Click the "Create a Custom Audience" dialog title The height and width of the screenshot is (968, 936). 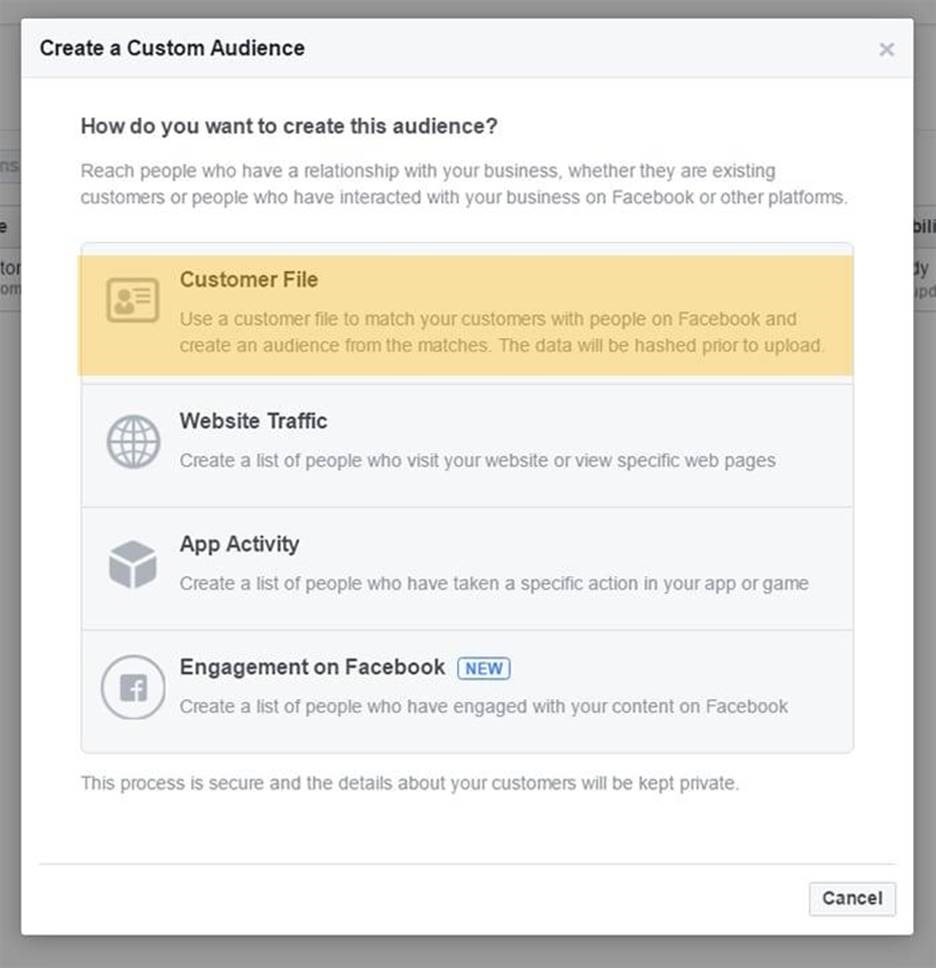click(x=172, y=48)
